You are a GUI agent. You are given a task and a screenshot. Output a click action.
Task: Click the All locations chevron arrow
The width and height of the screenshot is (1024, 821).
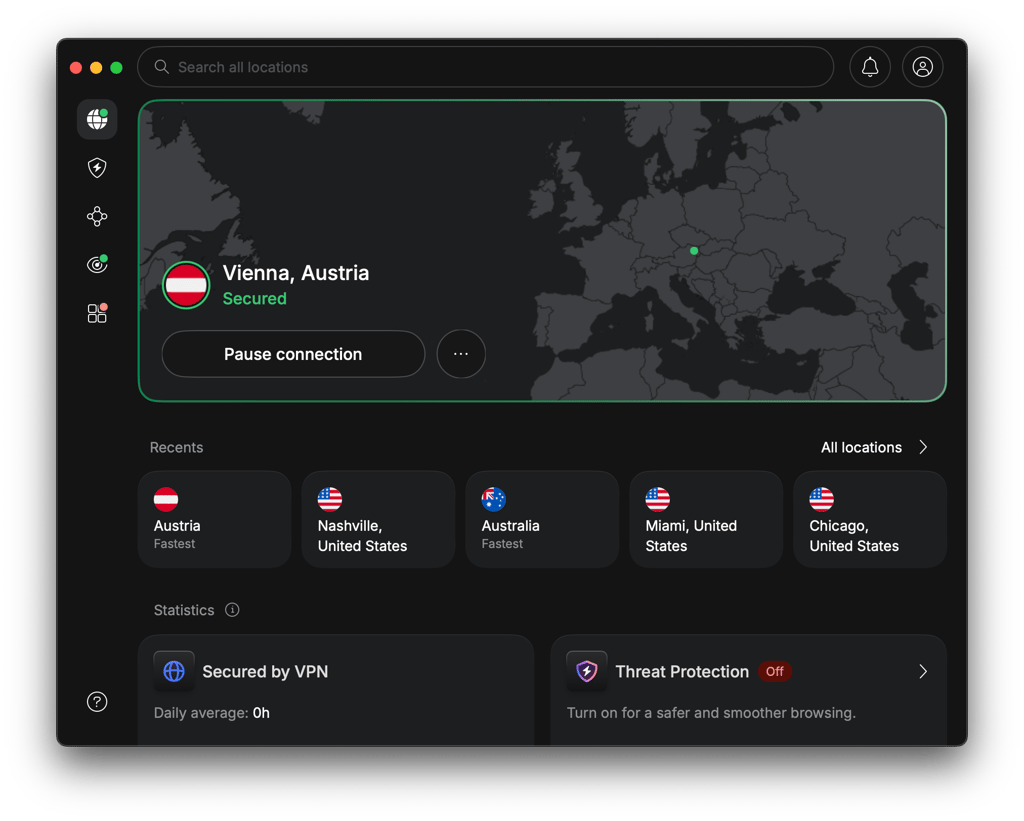tap(923, 447)
